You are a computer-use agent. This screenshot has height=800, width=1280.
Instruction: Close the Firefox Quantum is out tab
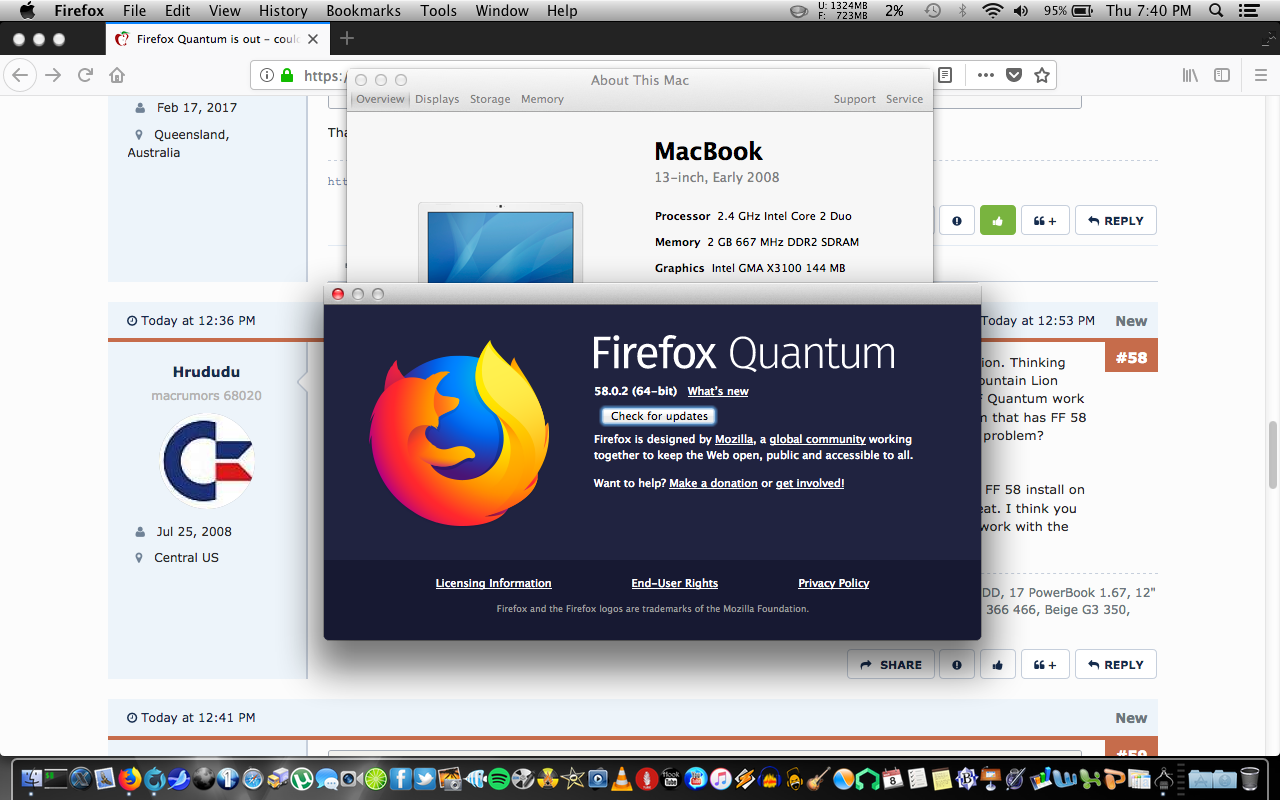pos(313,39)
